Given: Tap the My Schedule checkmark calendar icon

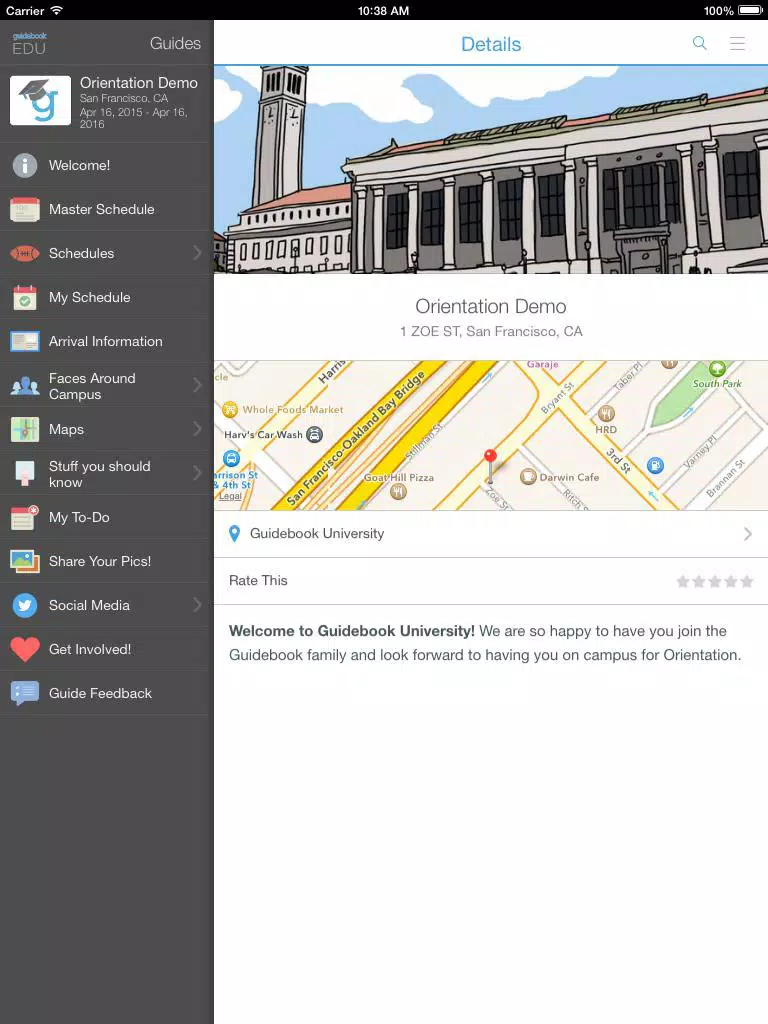Looking at the screenshot, I should [25, 297].
